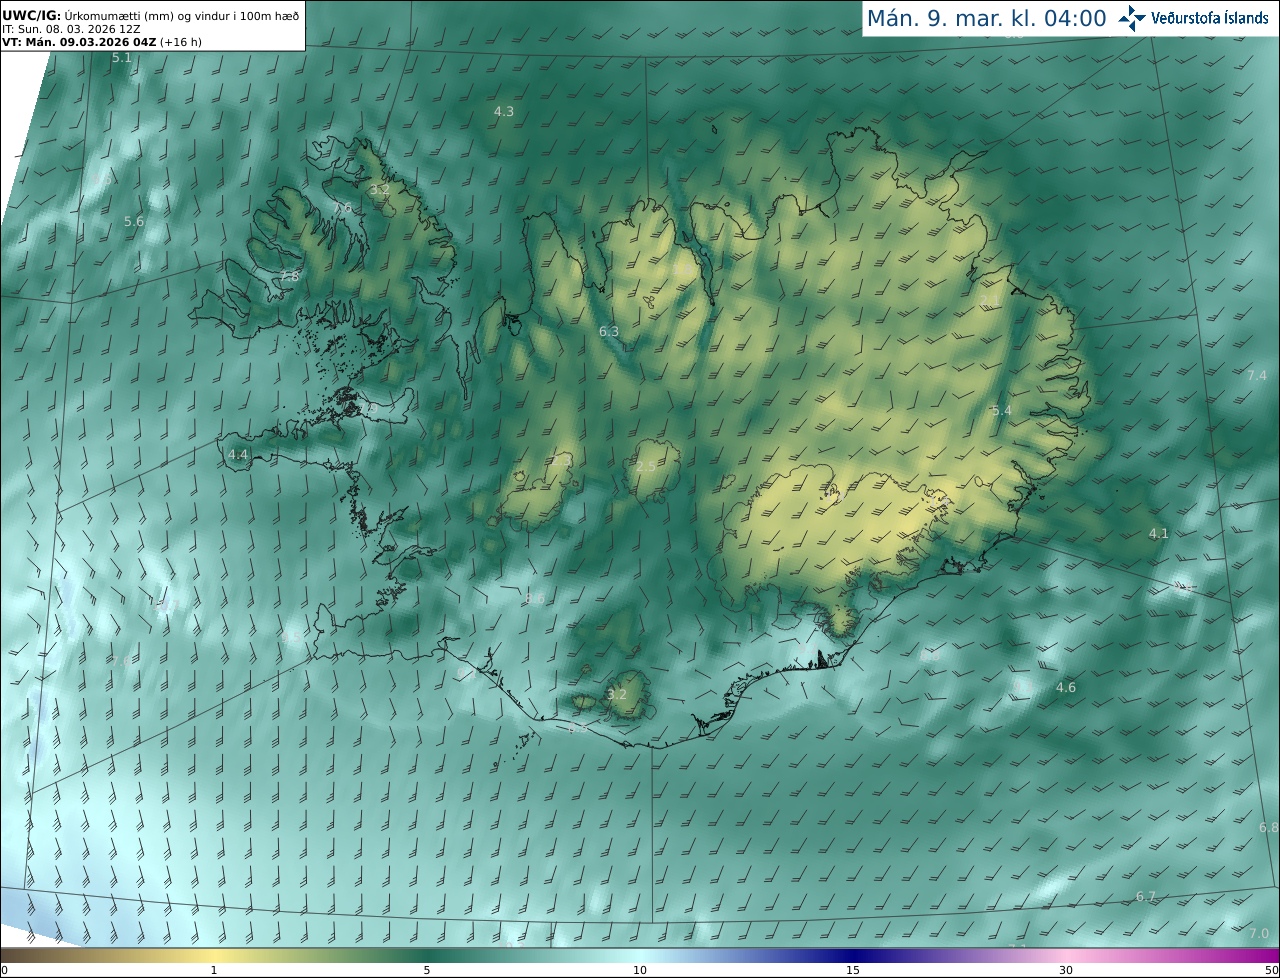
Task: Click the 5 label on the color scale
Action: pos(427,970)
